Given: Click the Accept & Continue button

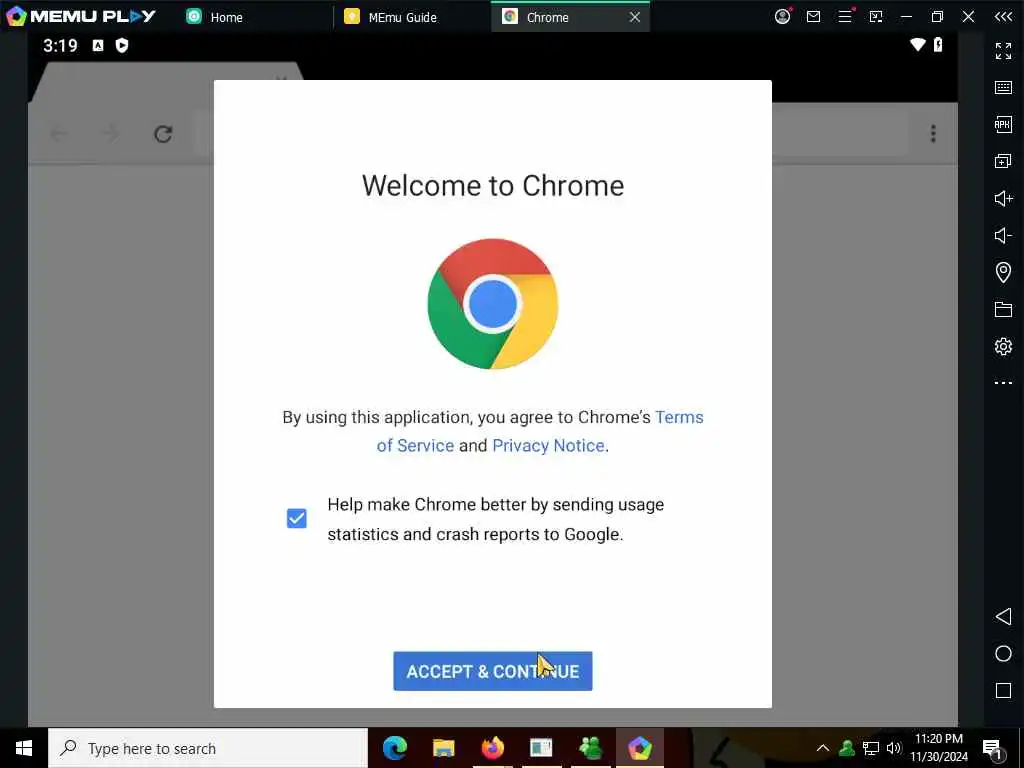Looking at the screenshot, I should point(492,671).
